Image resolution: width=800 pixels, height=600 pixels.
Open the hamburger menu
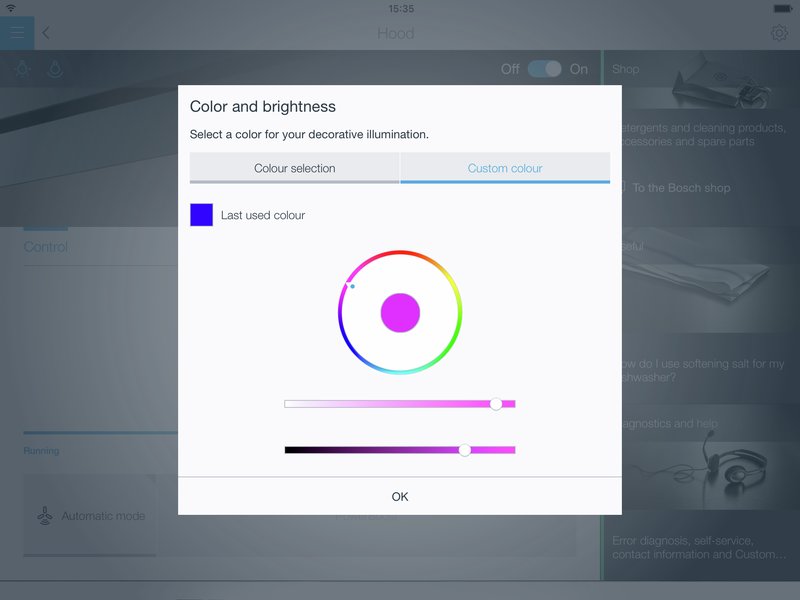click(x=17, y=33)
